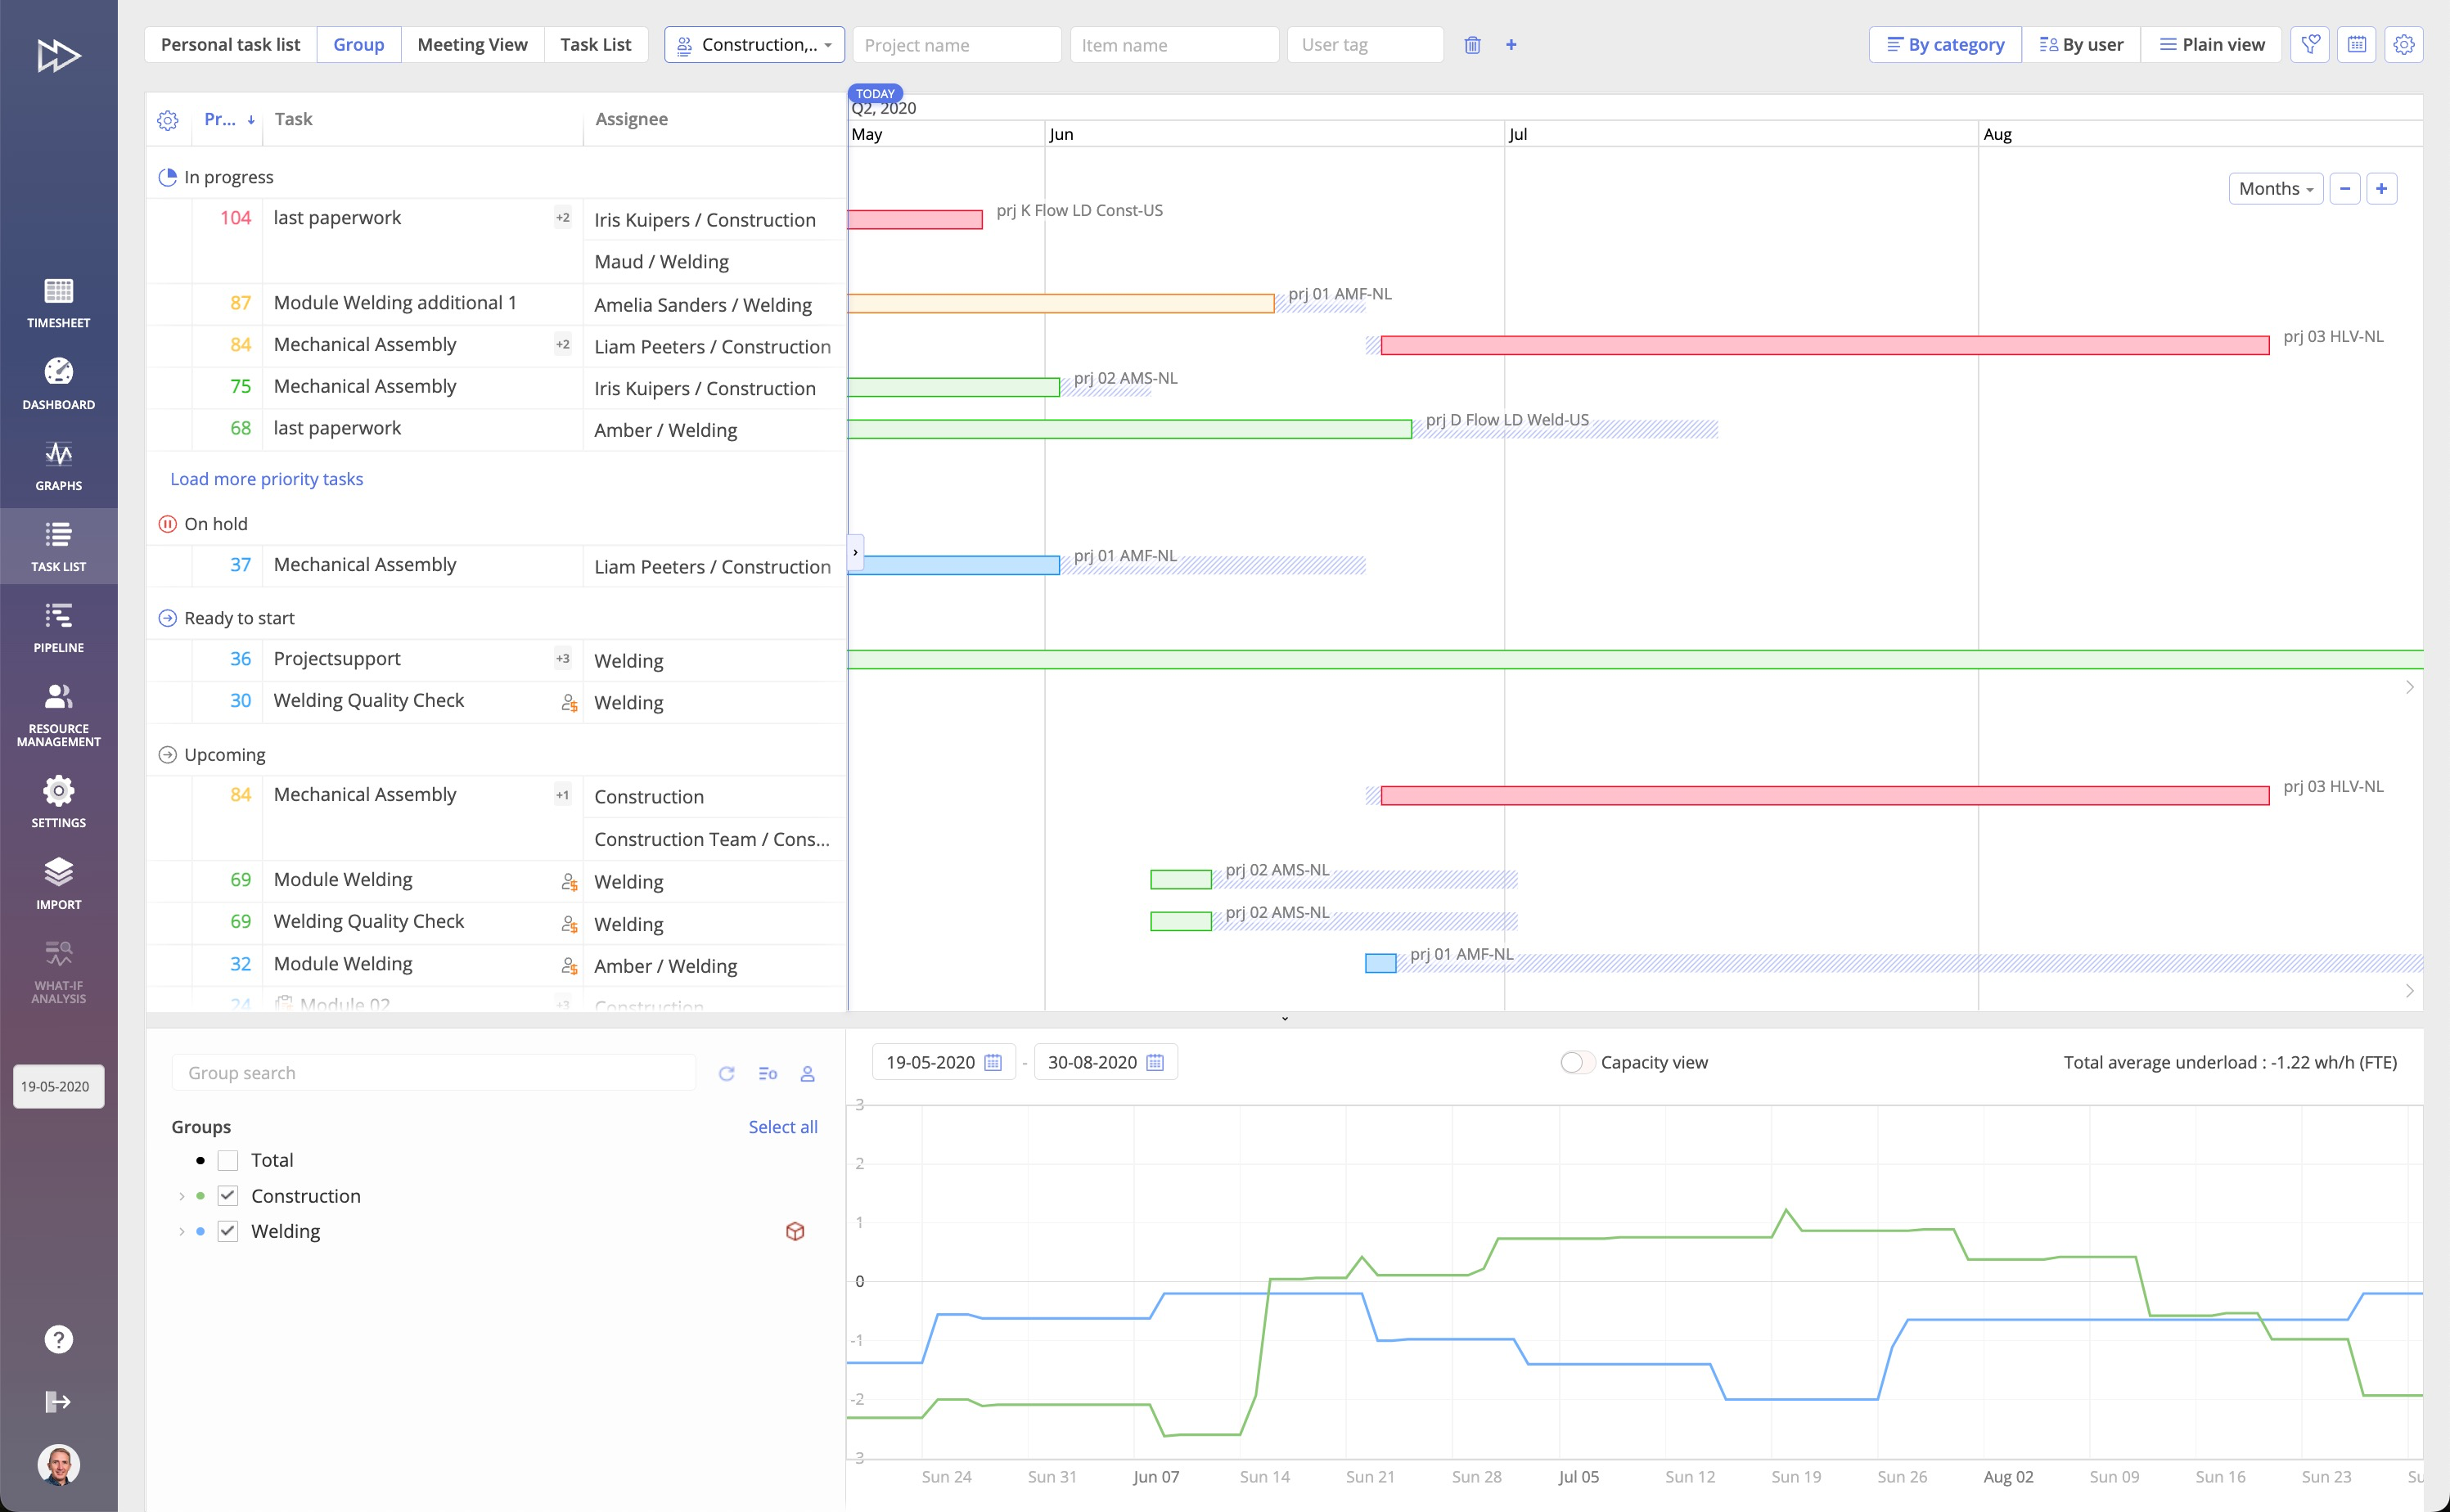Open the Pipeline panel
The width and height of the screenshot is (2450, 1512).
point(58,627)
